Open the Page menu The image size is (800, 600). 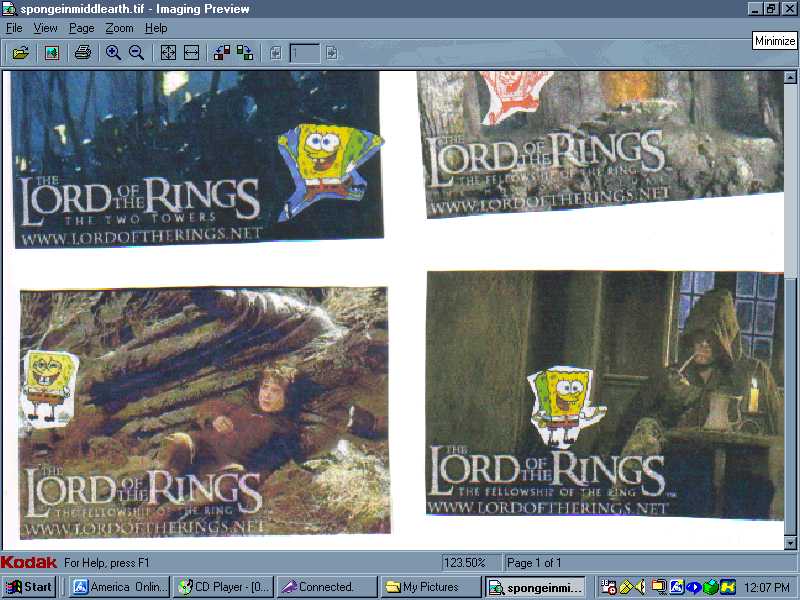pyautogui.click(x=82, y=28)
